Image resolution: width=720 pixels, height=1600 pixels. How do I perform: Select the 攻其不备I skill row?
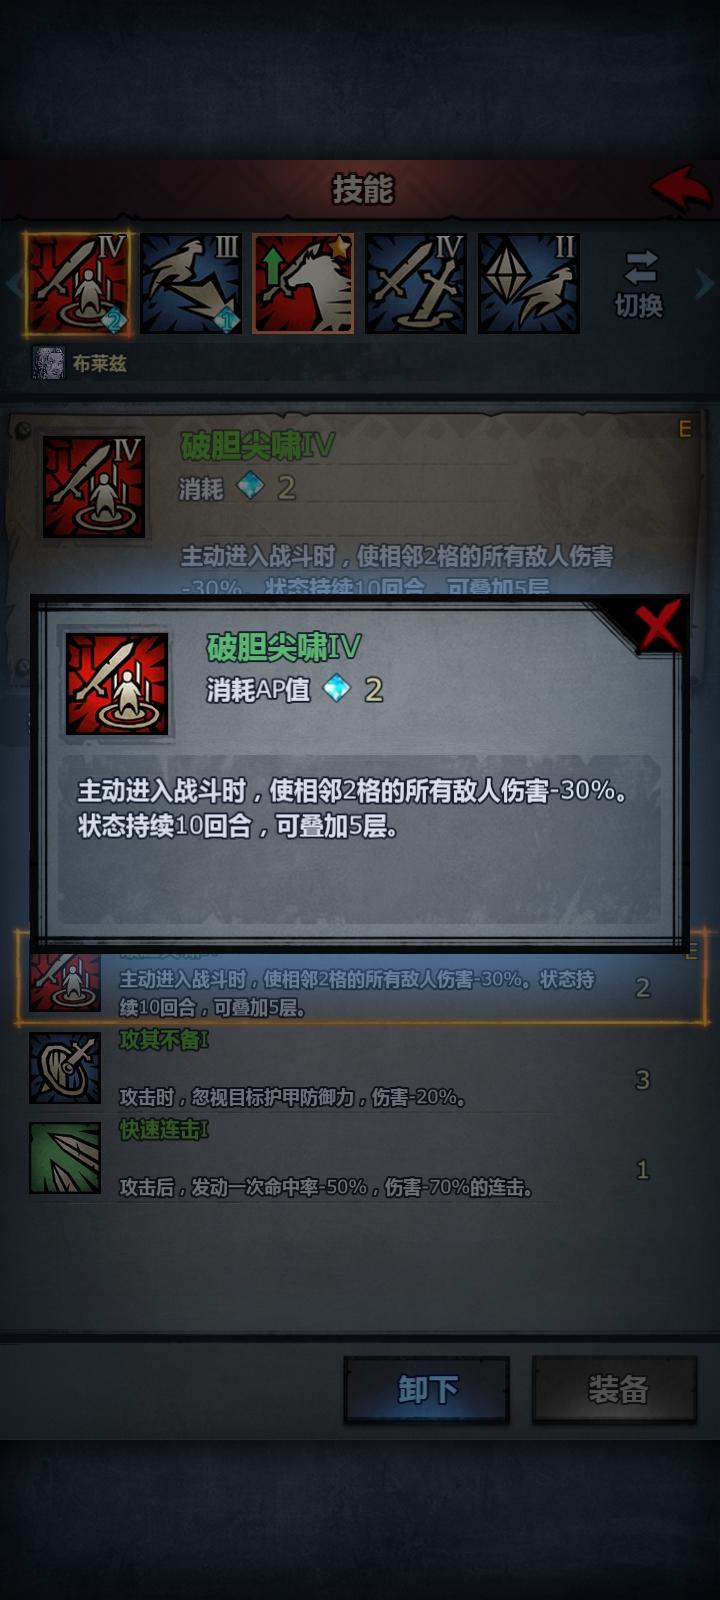[360, 1069]
